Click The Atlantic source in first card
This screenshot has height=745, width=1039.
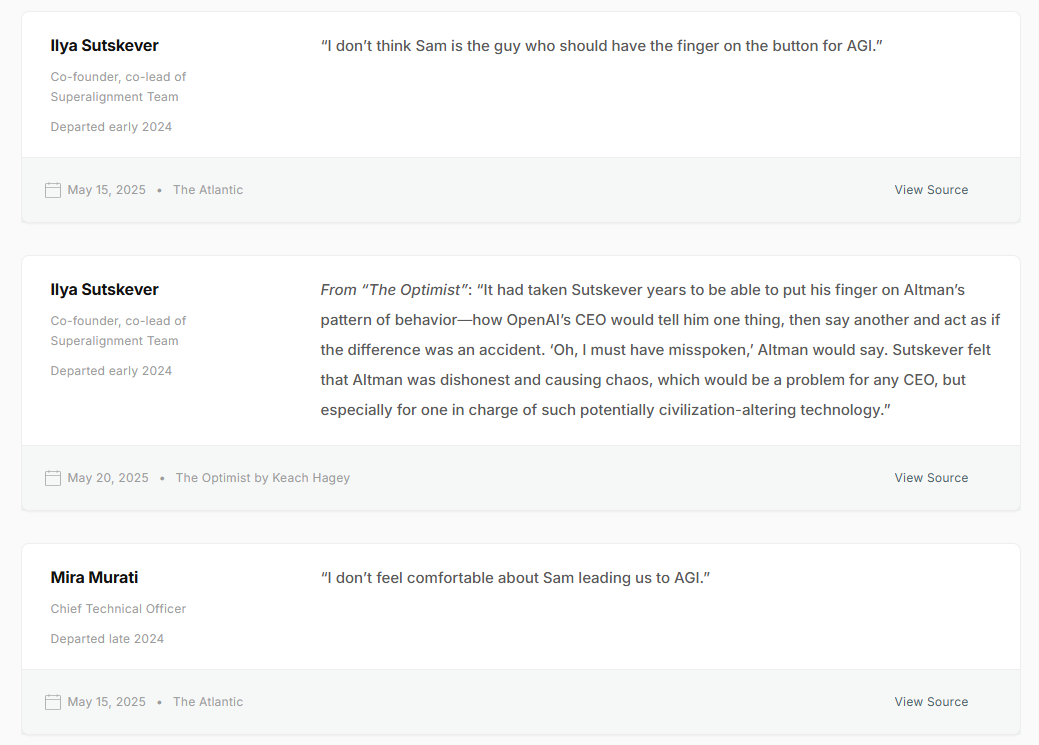coord(208,190)
